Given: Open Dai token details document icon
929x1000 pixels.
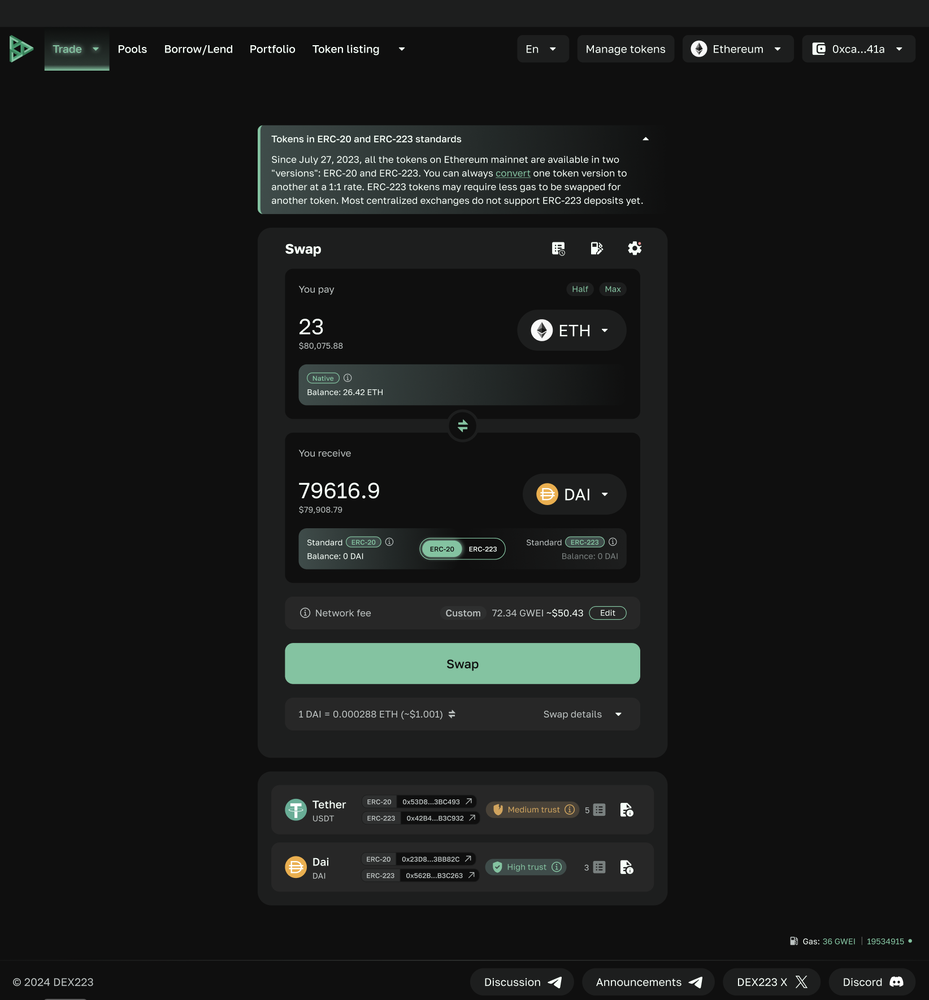Looking at the screenshot, I should click(x=627, y=867).
